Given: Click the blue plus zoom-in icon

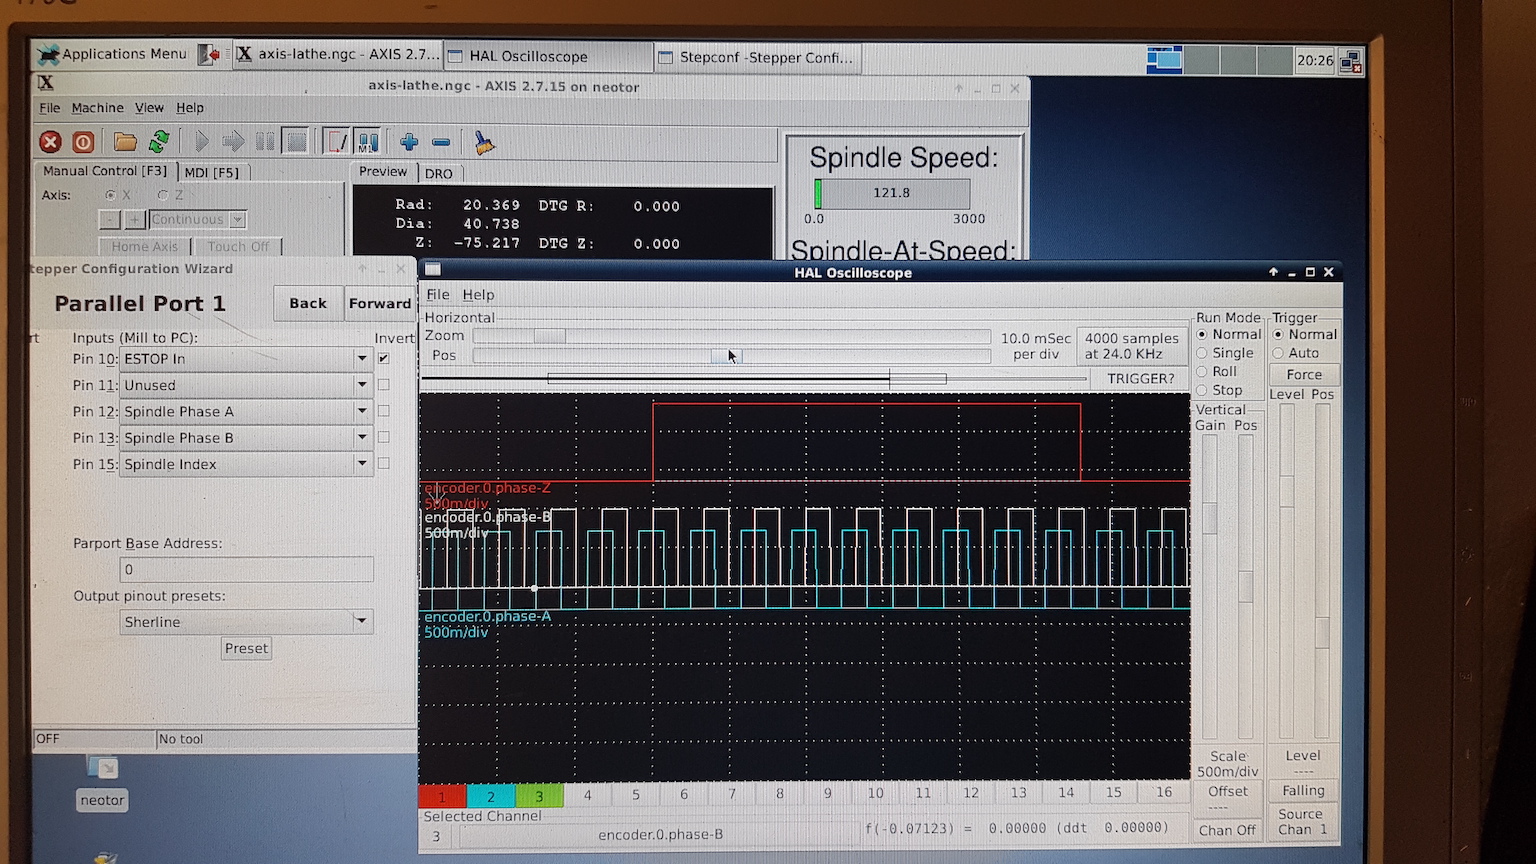Looking at the screenshot, I should 408,142.
